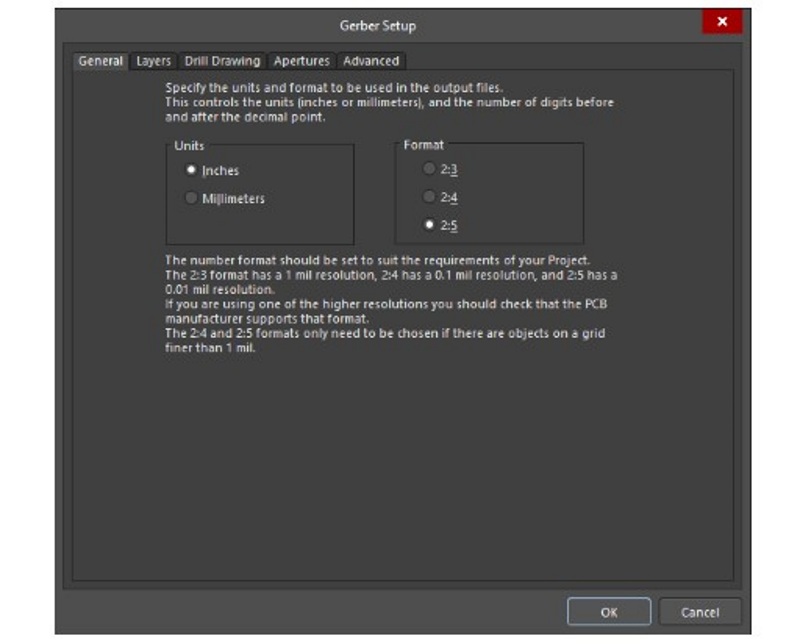Screen dimensions: 800x644
Task: Choose the Millimeters units option
Action: click(191, 199)
